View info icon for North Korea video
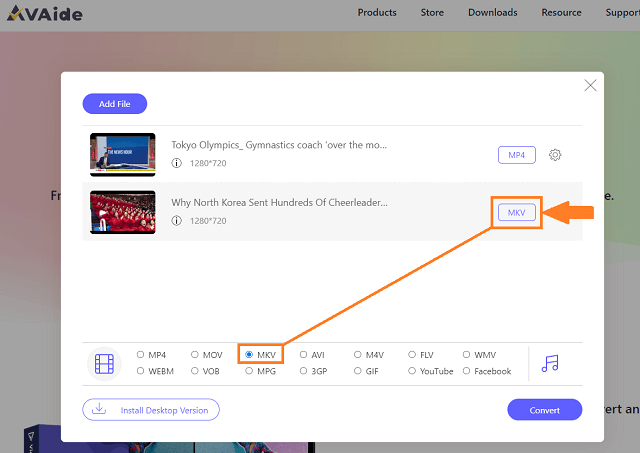 click(176, 221)
